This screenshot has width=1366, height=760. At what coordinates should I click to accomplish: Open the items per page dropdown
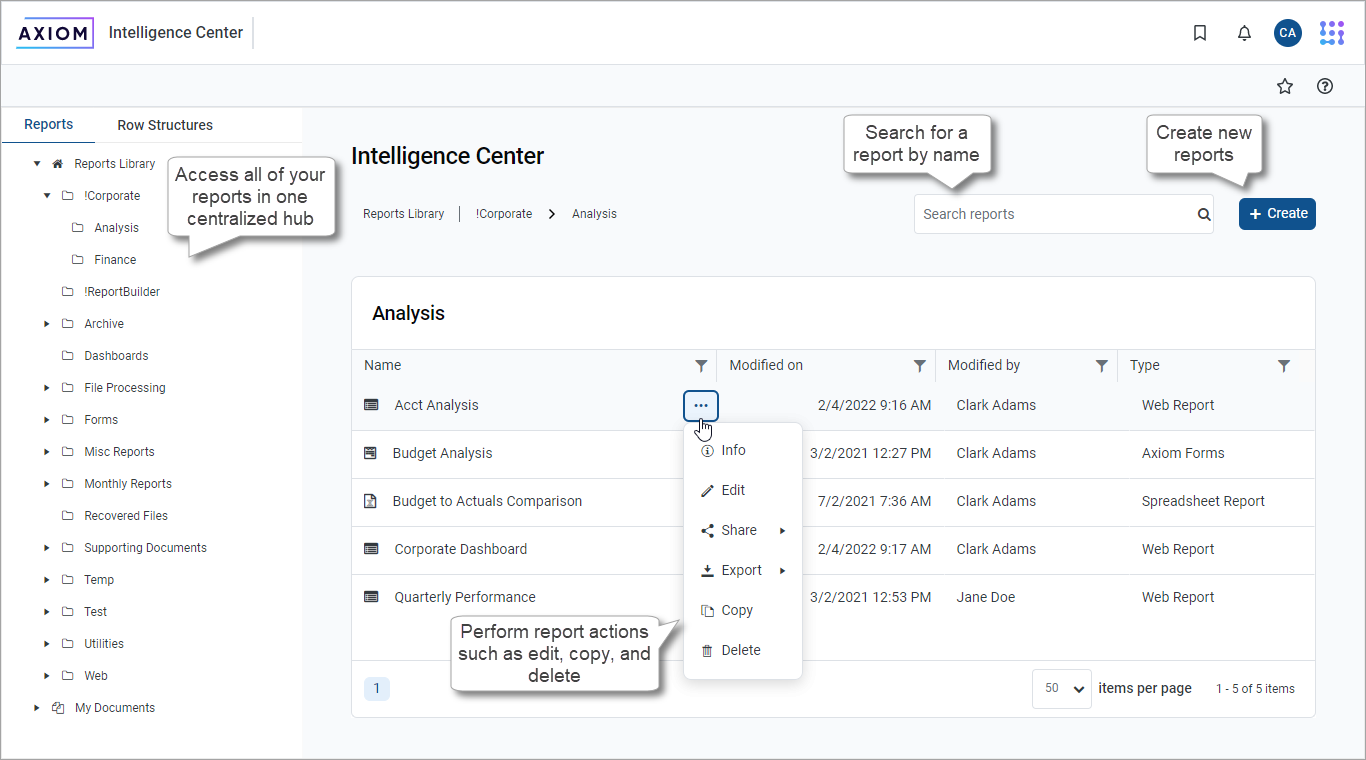[1061, 689]
